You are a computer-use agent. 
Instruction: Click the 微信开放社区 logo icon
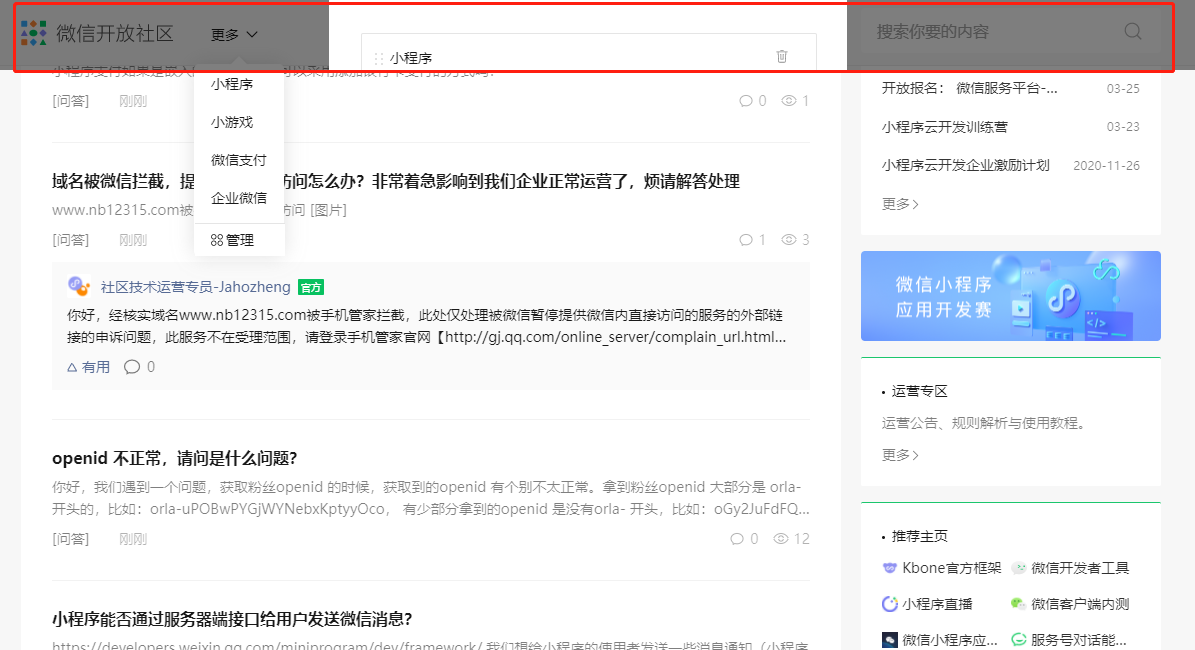click(x=34, y=33)
